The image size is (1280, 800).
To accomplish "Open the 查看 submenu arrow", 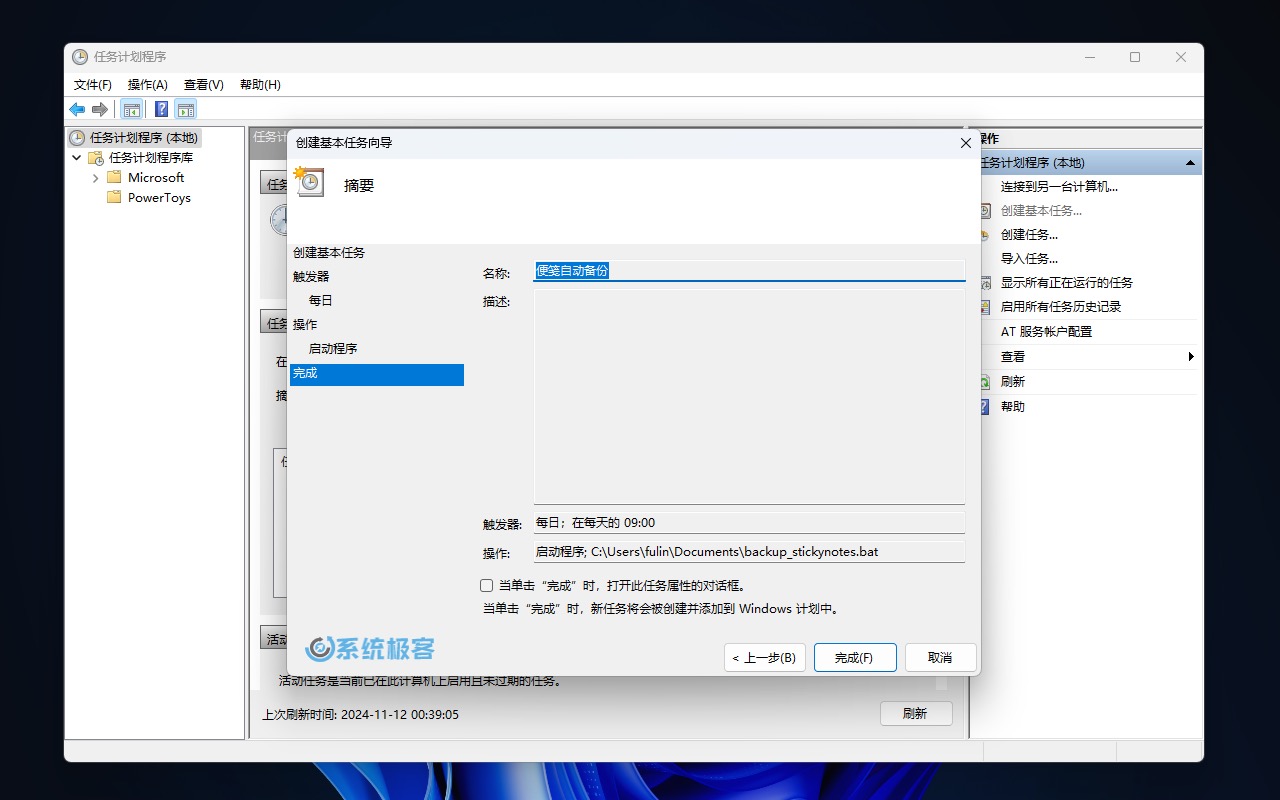I will point(1191,357).
